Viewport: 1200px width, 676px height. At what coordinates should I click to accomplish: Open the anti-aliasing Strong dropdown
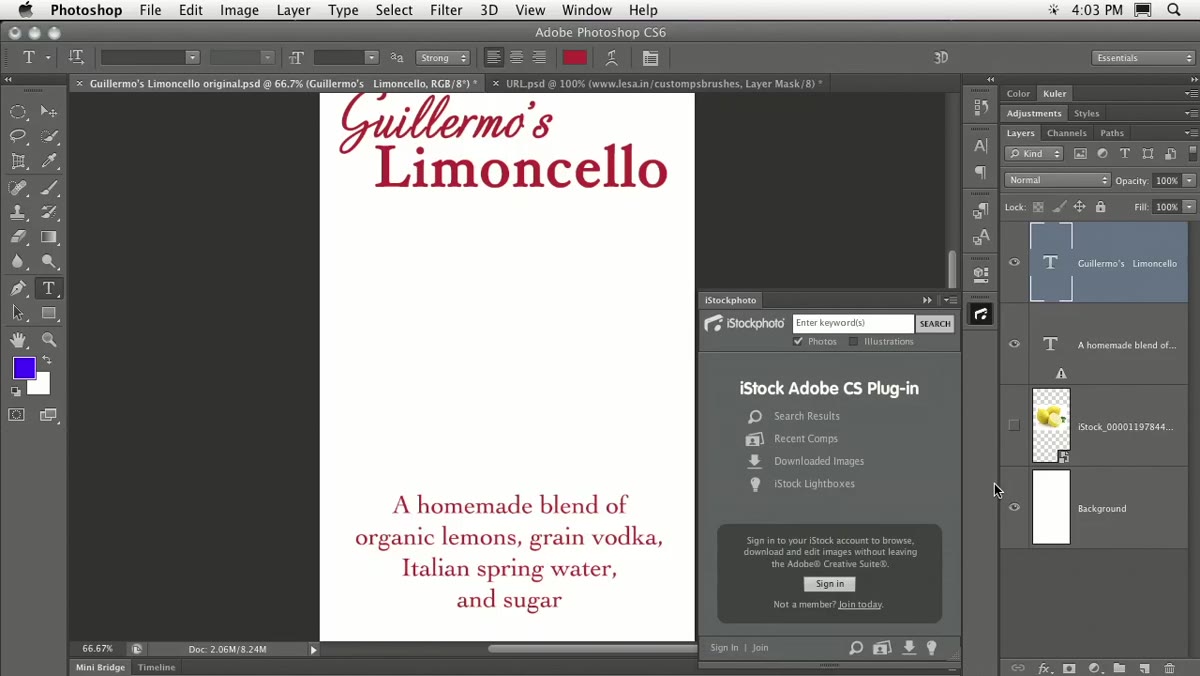coord(443,58)
